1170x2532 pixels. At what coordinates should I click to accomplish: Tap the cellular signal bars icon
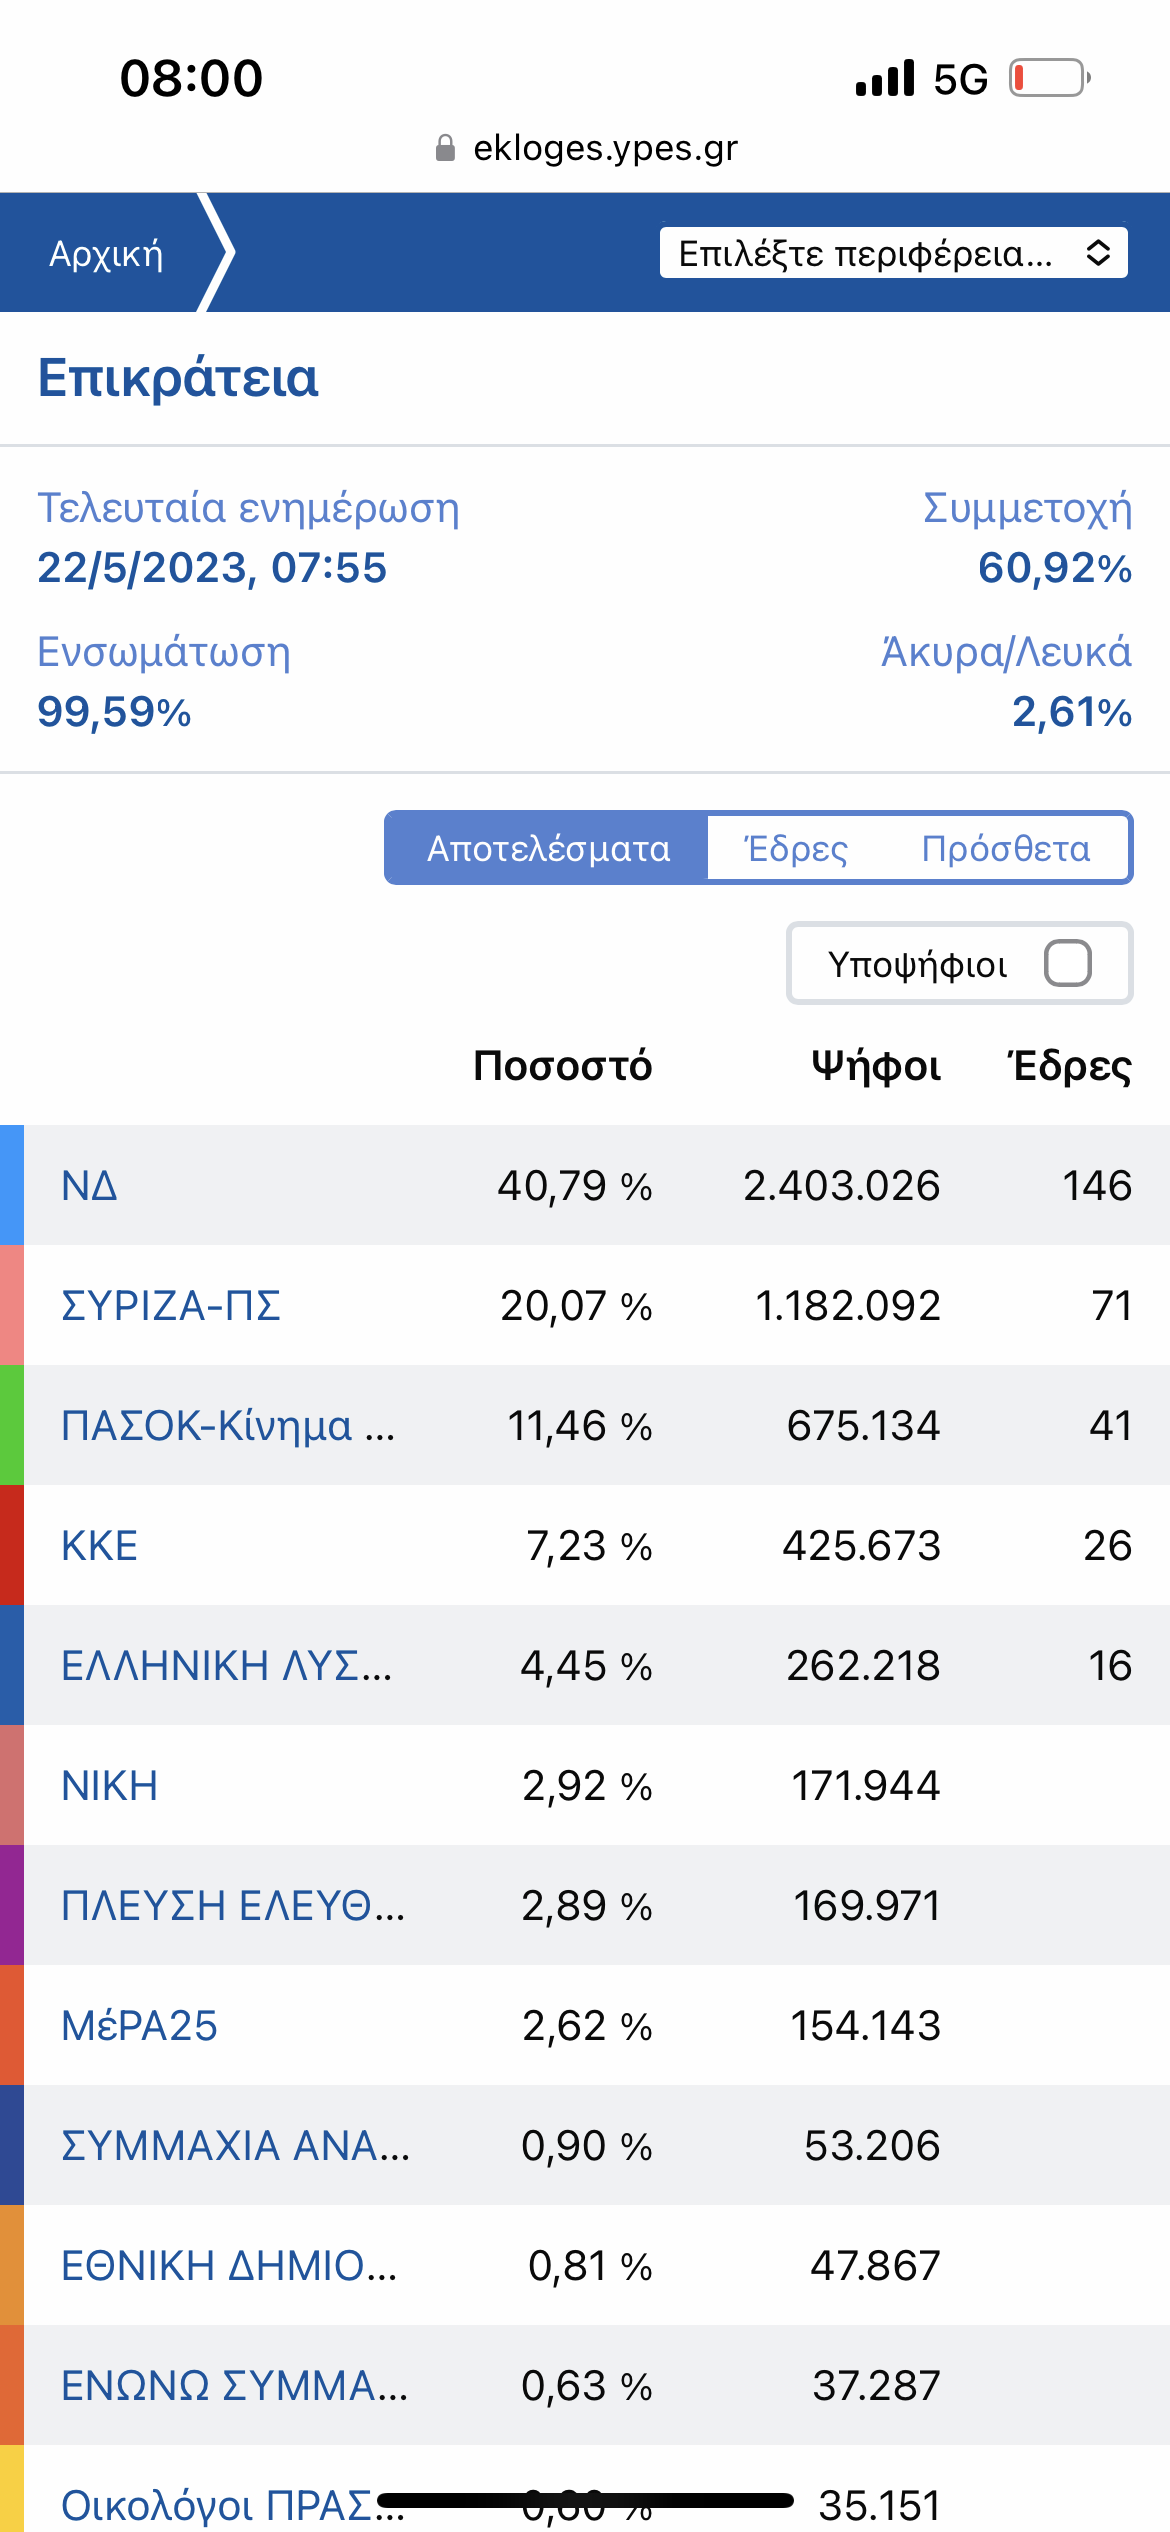coord(885,78)
